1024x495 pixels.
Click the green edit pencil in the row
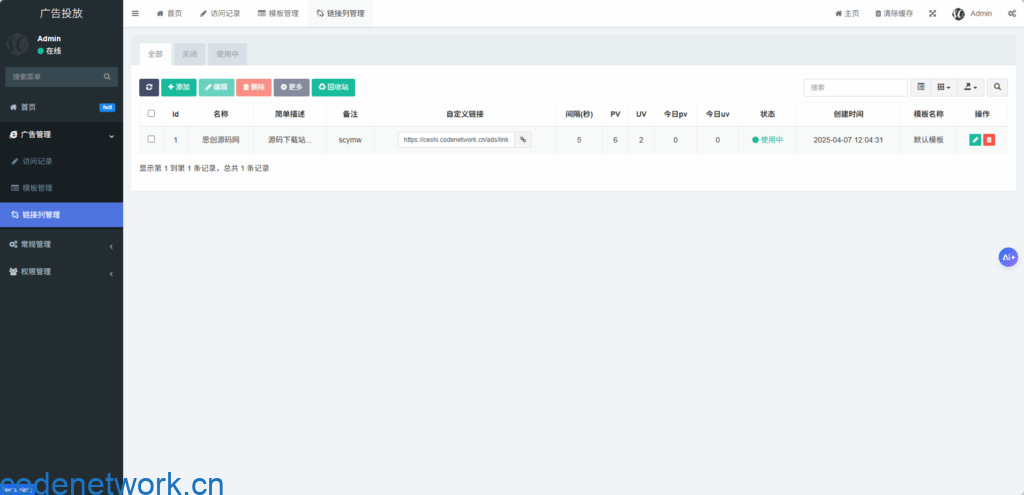click(975, 140)
